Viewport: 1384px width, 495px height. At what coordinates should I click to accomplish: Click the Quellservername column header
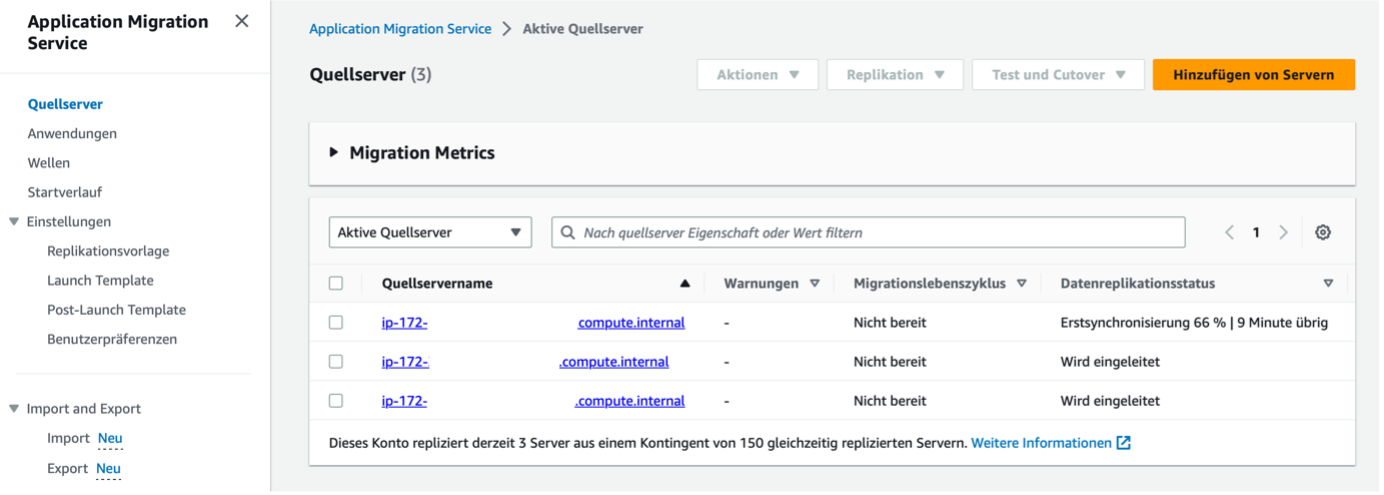click(x=437, y=283)
